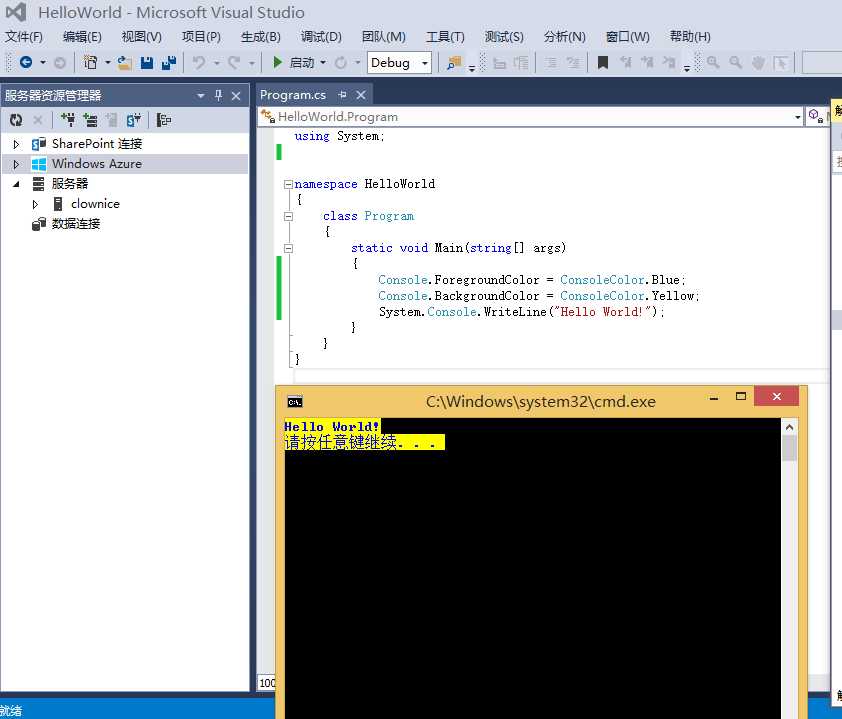
Task: Click the zoom in magnifier toolbar icon
Action: pyautogui.click(x=713, y=63)
